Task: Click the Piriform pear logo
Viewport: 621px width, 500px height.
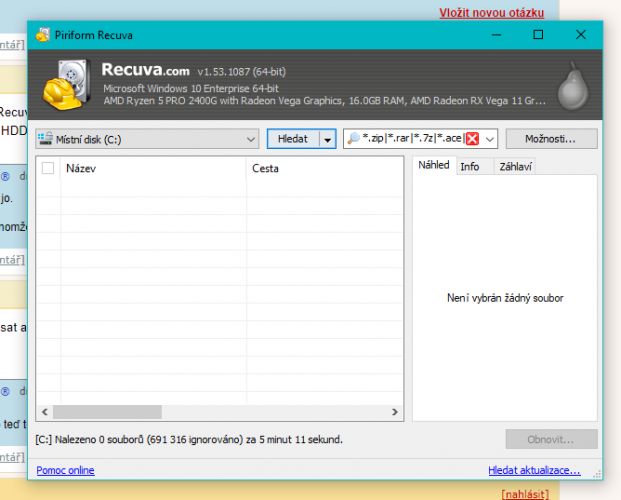Action: (573, 86)
